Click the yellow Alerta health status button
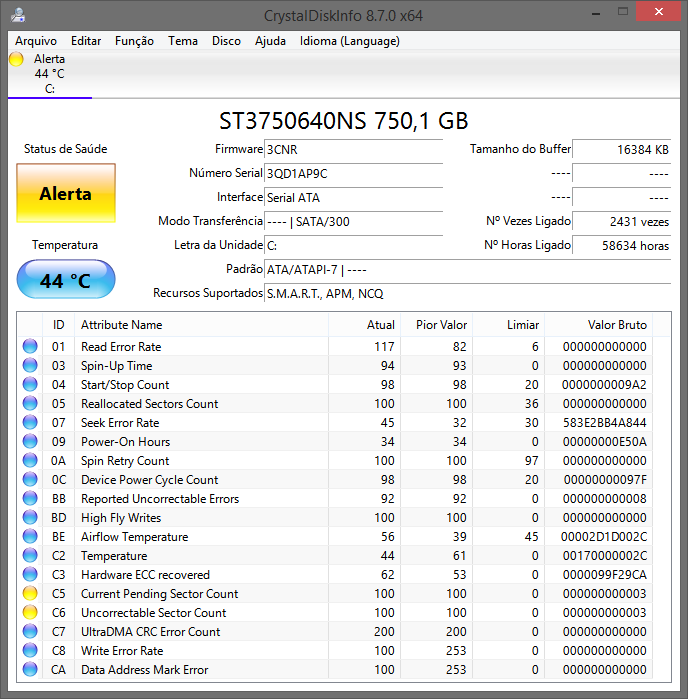Image resolution: width=688 pixels, height=699 pixels. (x=66, y=193)
